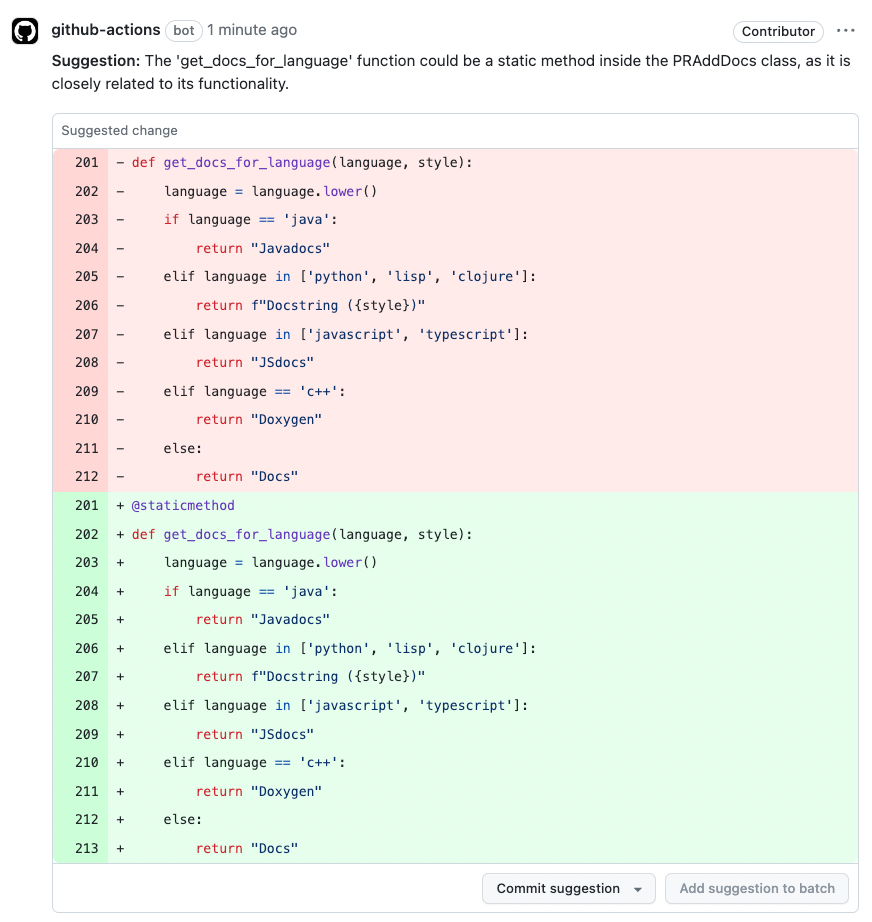Screen dimensions: 872x922
Task: Open the three-dot comment options menu
Action: (846, 31)
